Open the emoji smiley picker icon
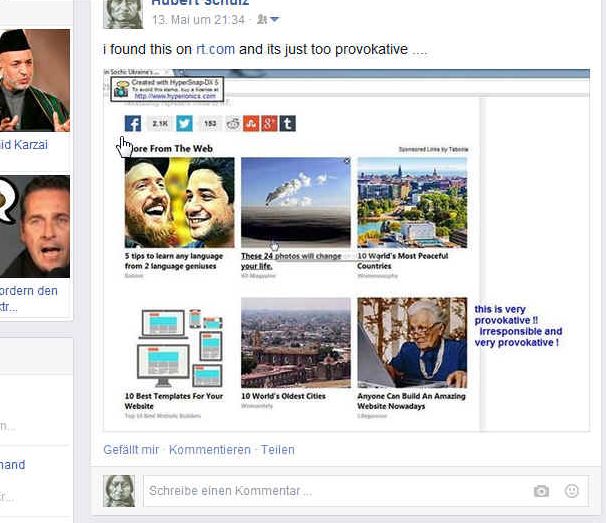606x523 pixels. [x=572, y=491]
